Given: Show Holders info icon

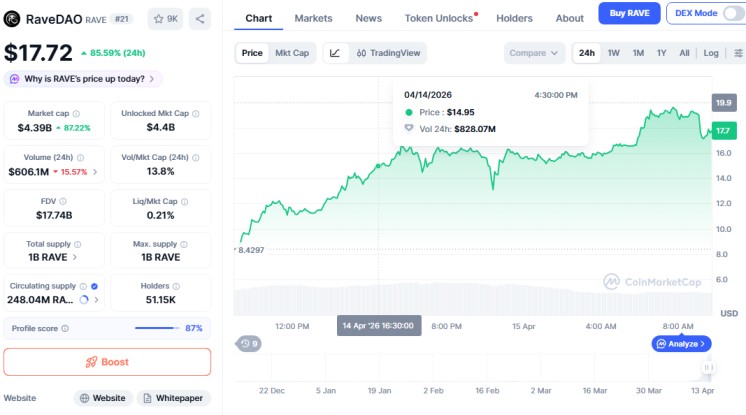Looking at the screenshot, I should pos(176,286).
